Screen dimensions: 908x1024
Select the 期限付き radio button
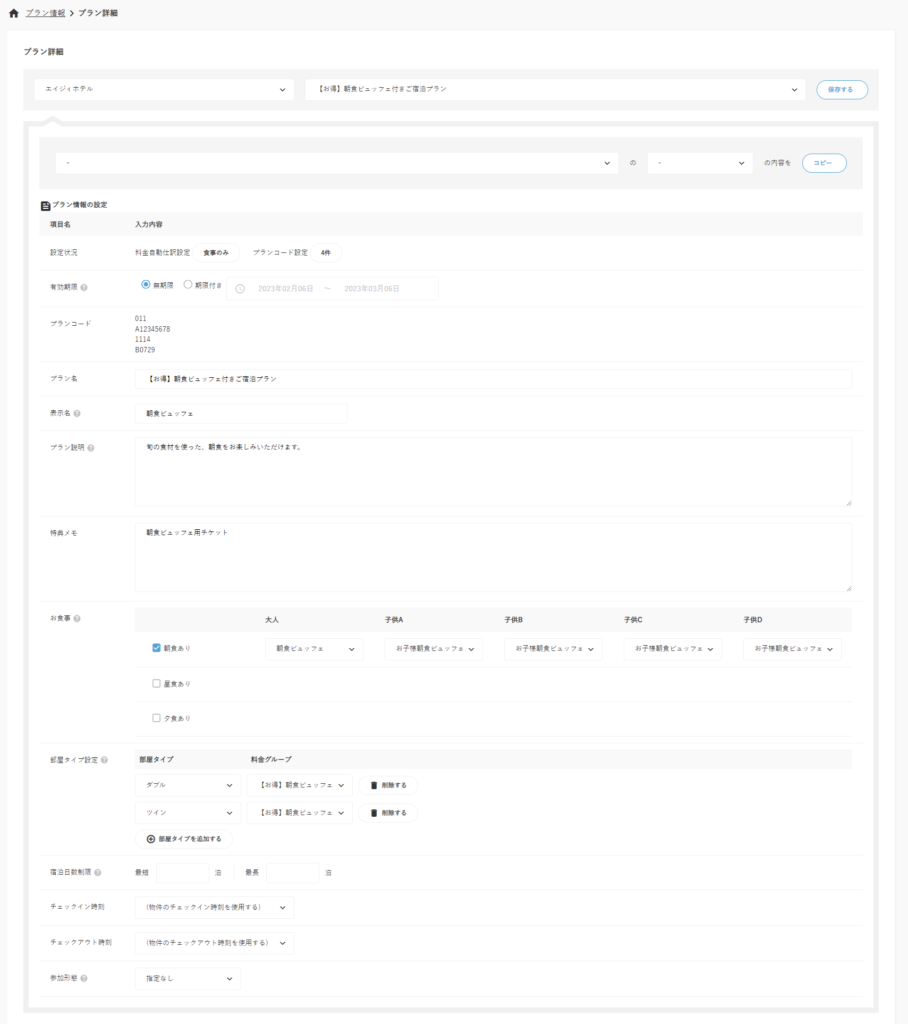(188, 284)
